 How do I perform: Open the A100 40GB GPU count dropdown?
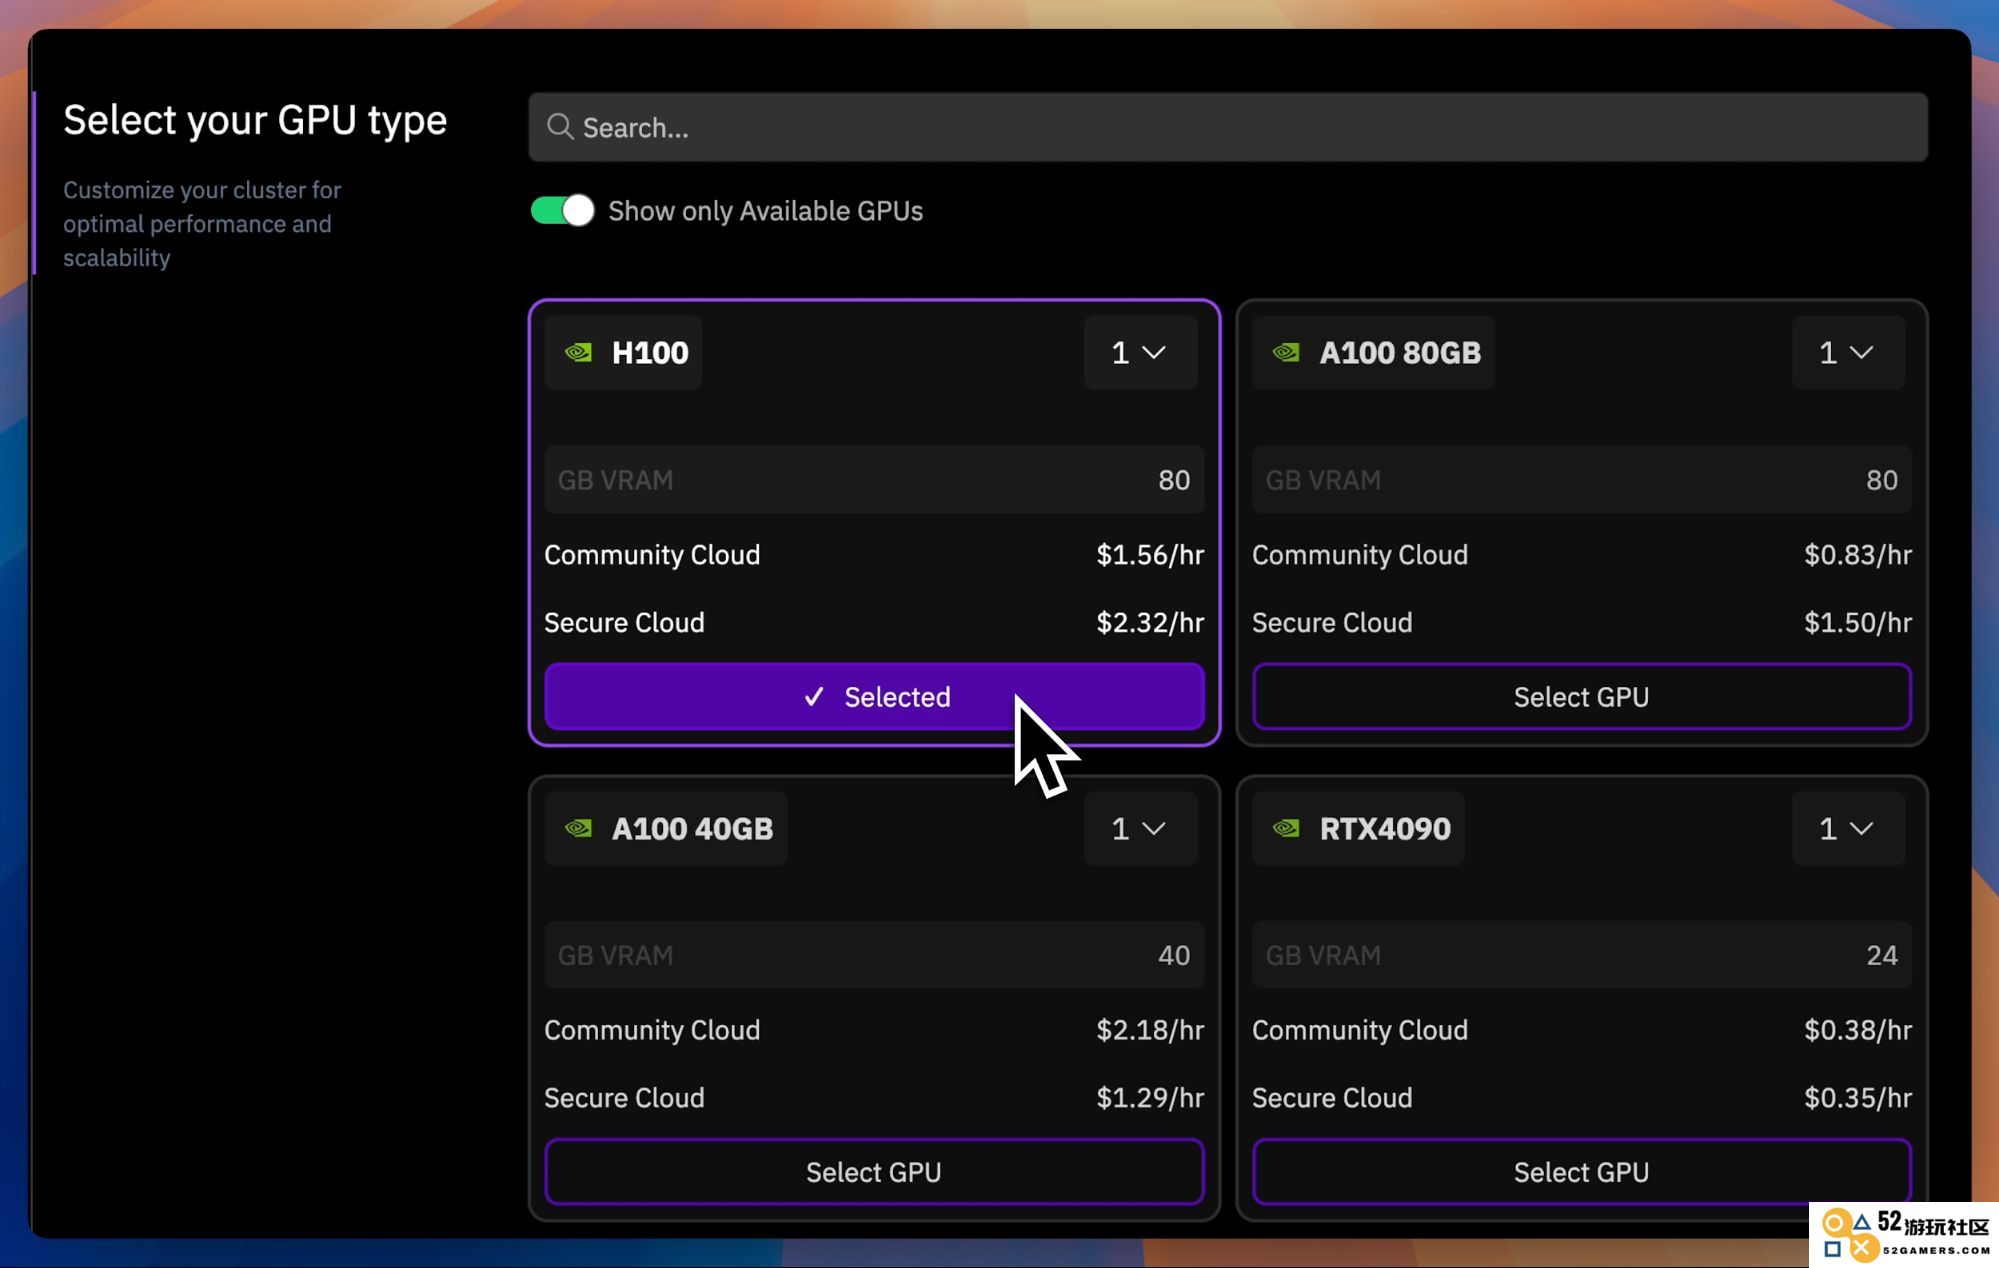click(x=1140, y=828)
